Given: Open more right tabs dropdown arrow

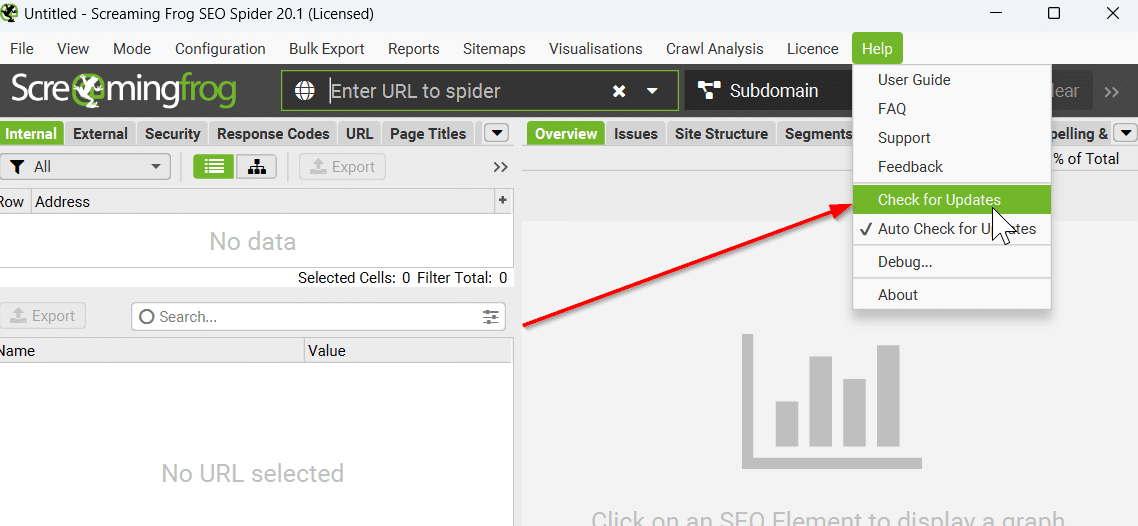Looking at the screenshot, I should coord(1125,133).
